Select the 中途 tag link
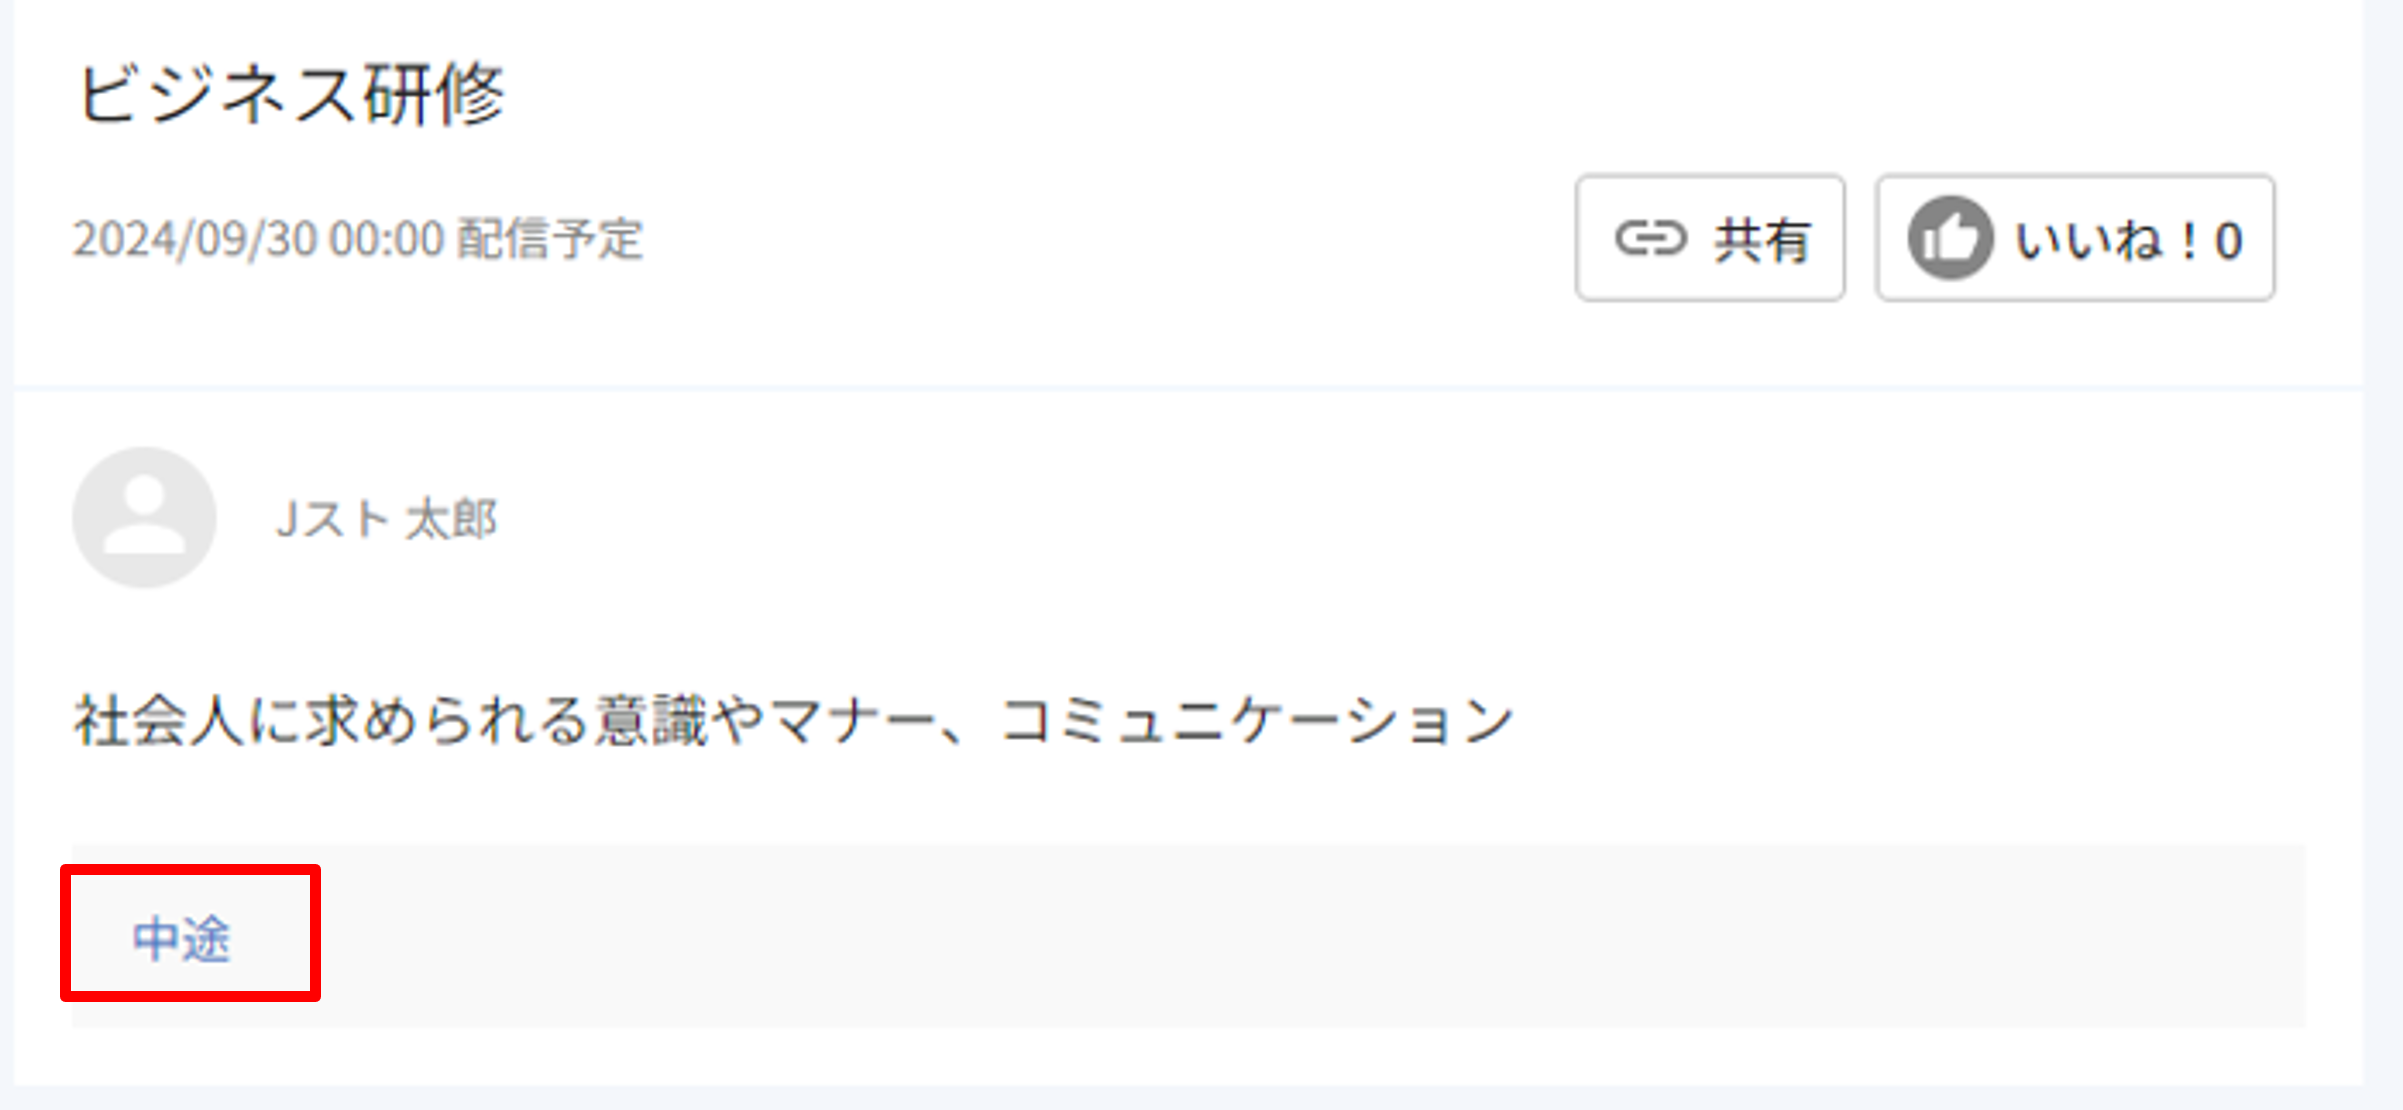Image resolution: width=2403 pixels, height=1110 pixels. coord(182,938)
